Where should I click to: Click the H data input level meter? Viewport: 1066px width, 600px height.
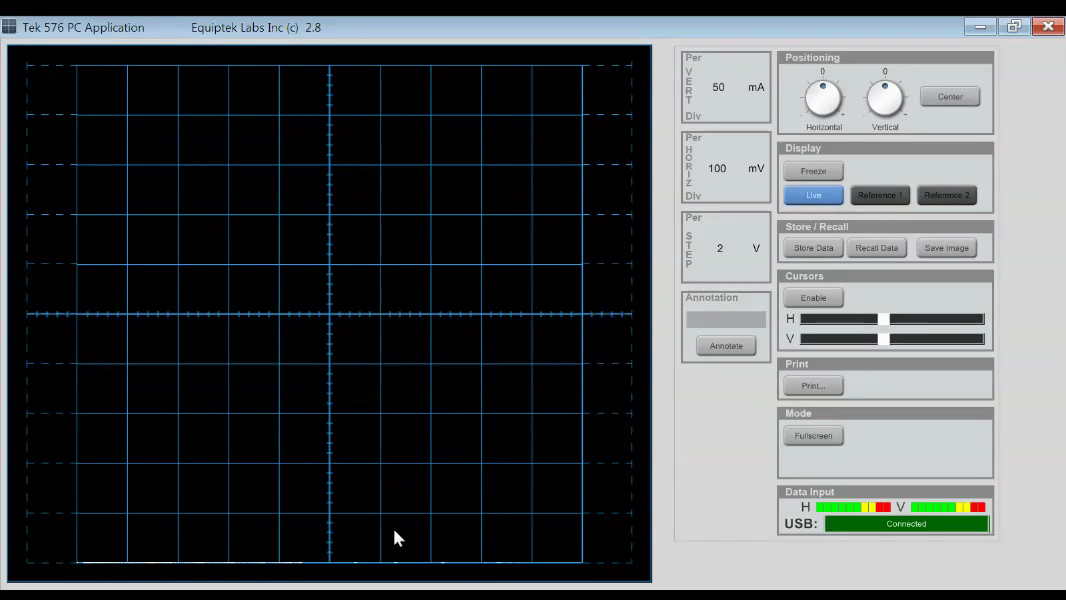point(853,507)
